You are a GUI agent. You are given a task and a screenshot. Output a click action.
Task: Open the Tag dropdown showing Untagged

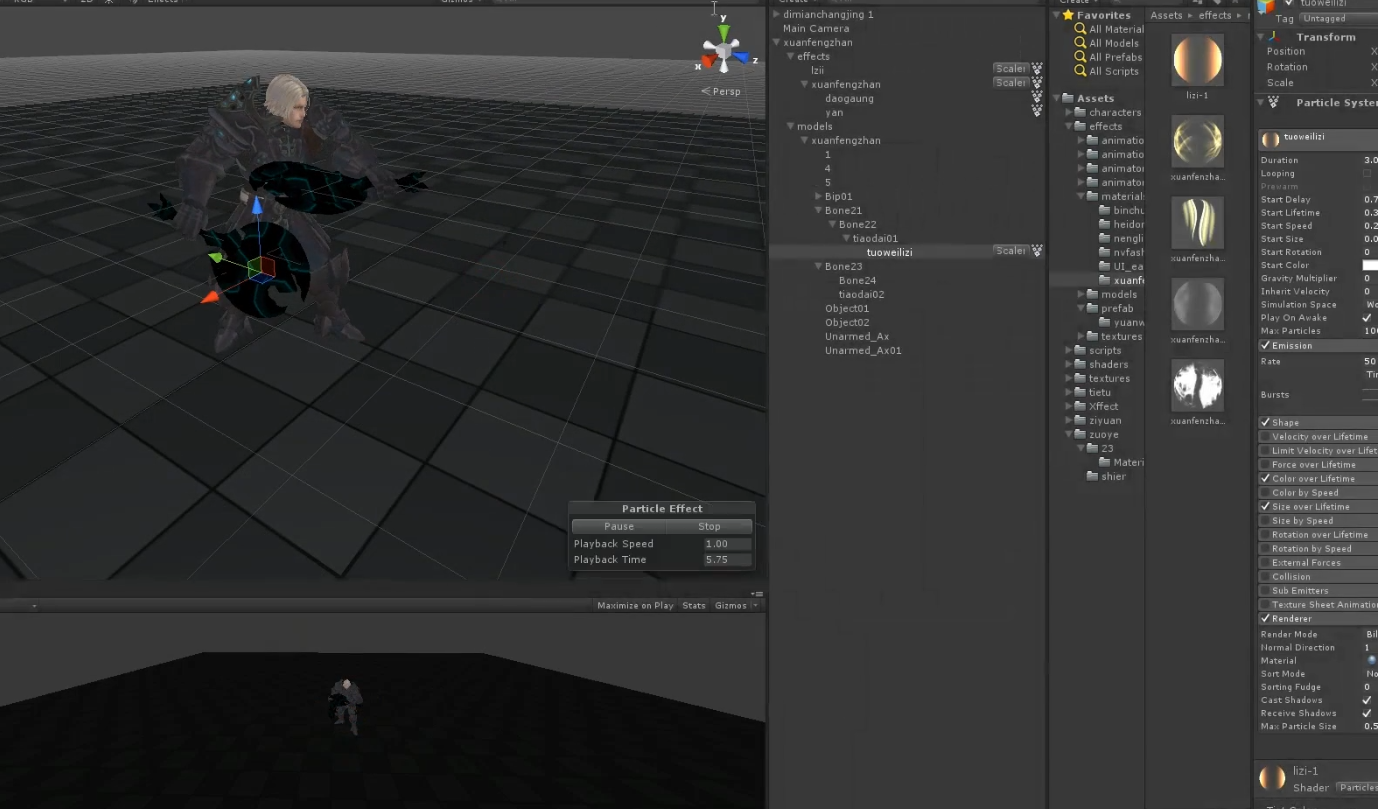tap(1338, 18)
